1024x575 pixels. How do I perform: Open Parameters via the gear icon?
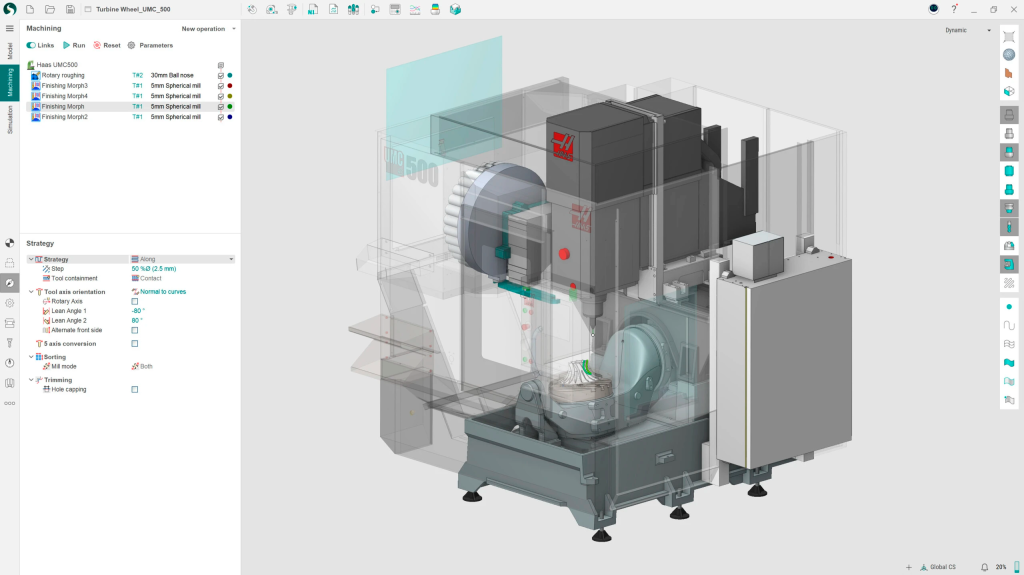click(x=131, y=45)
